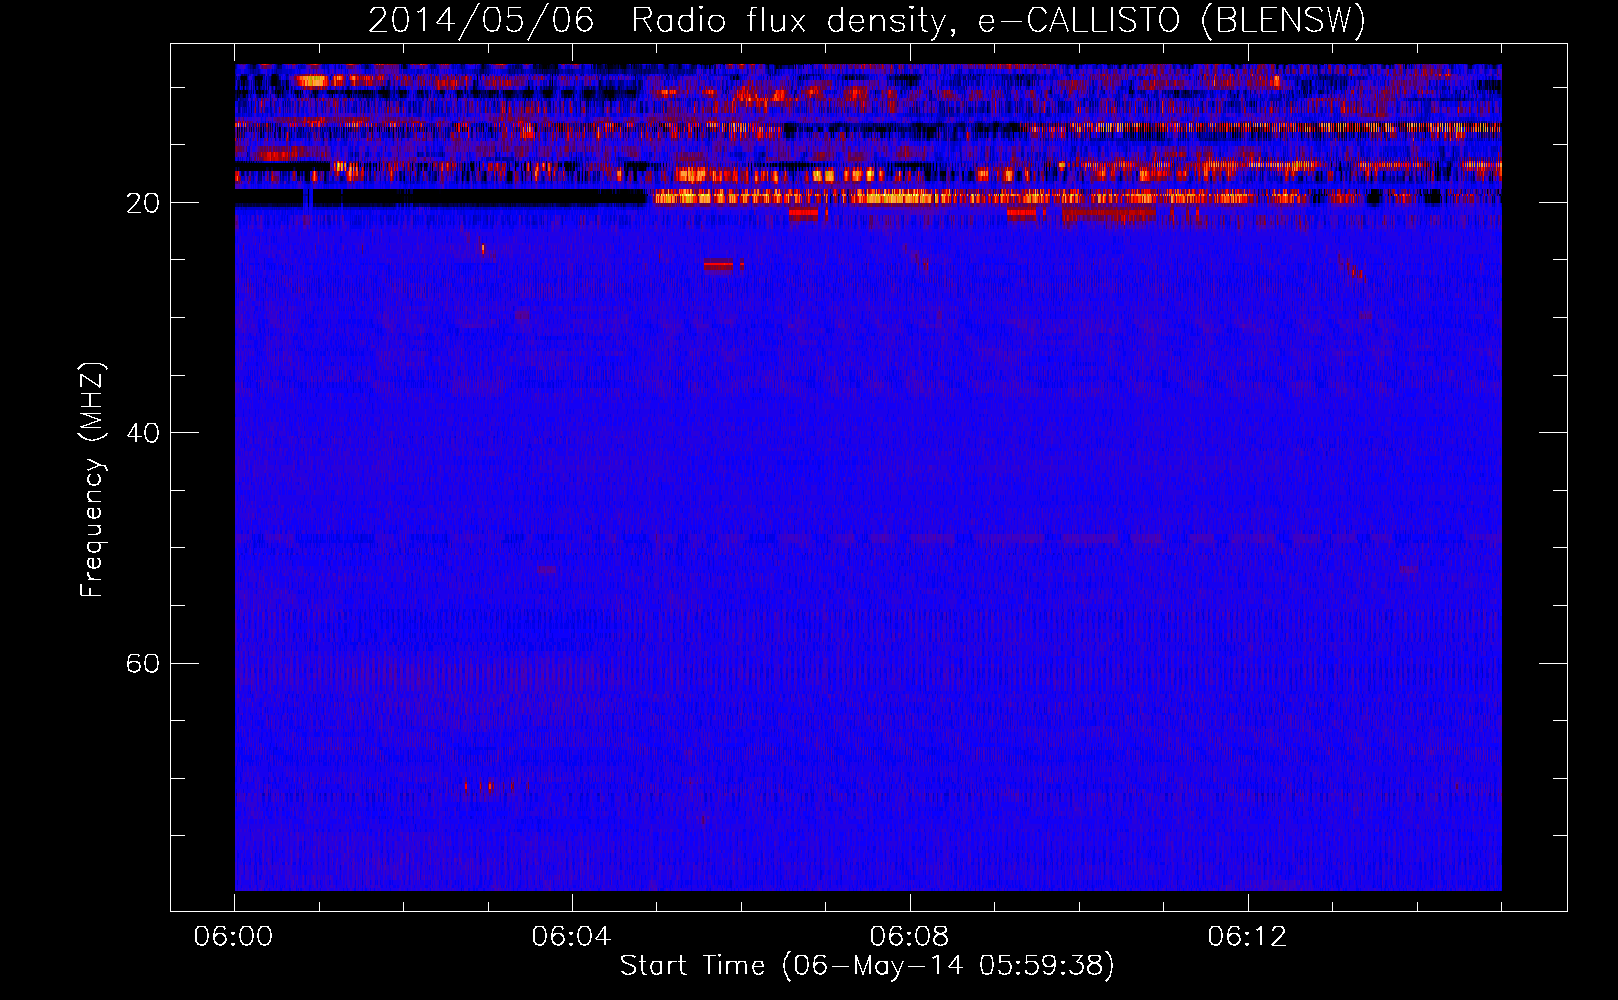Click the '06:08' time tick label
Image resolution: width=1618 pixels, height=1000 pixels.
click(910, 937)
